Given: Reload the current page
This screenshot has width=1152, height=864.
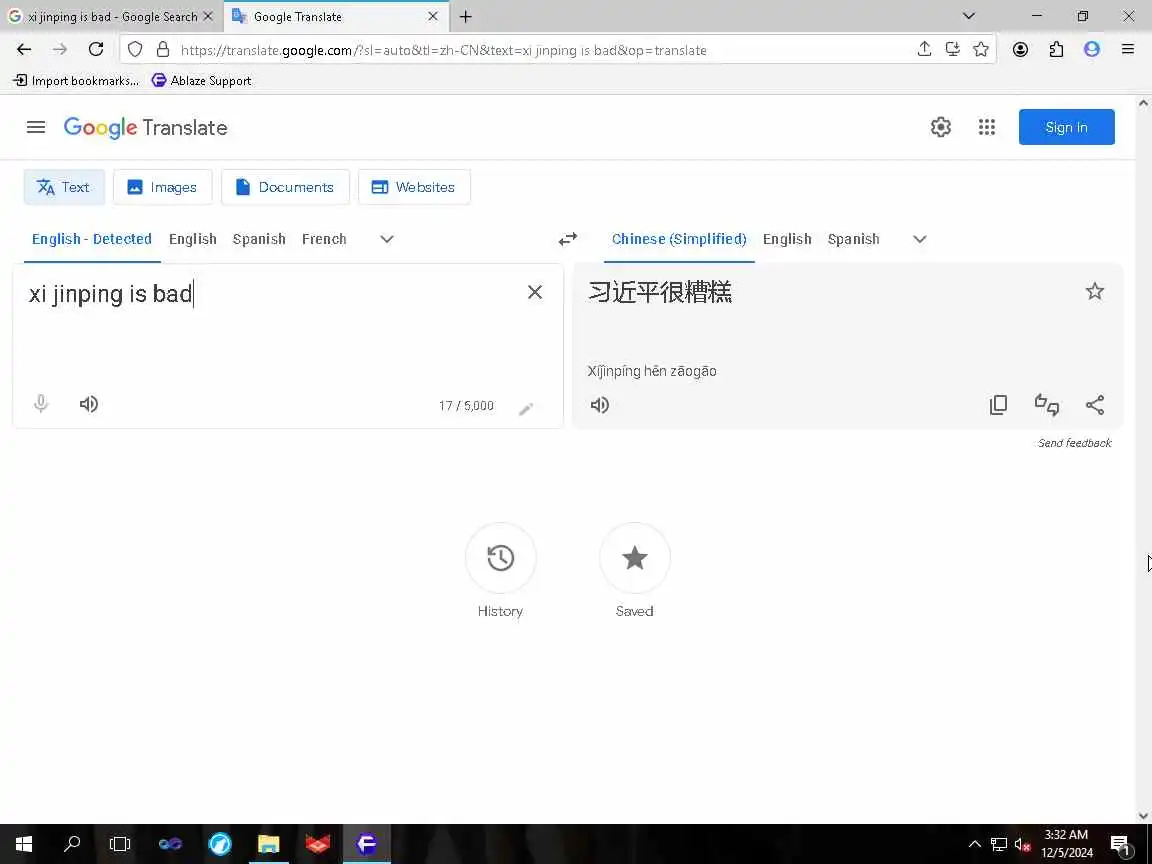Looking at the screenshot, I should (96, 49).
